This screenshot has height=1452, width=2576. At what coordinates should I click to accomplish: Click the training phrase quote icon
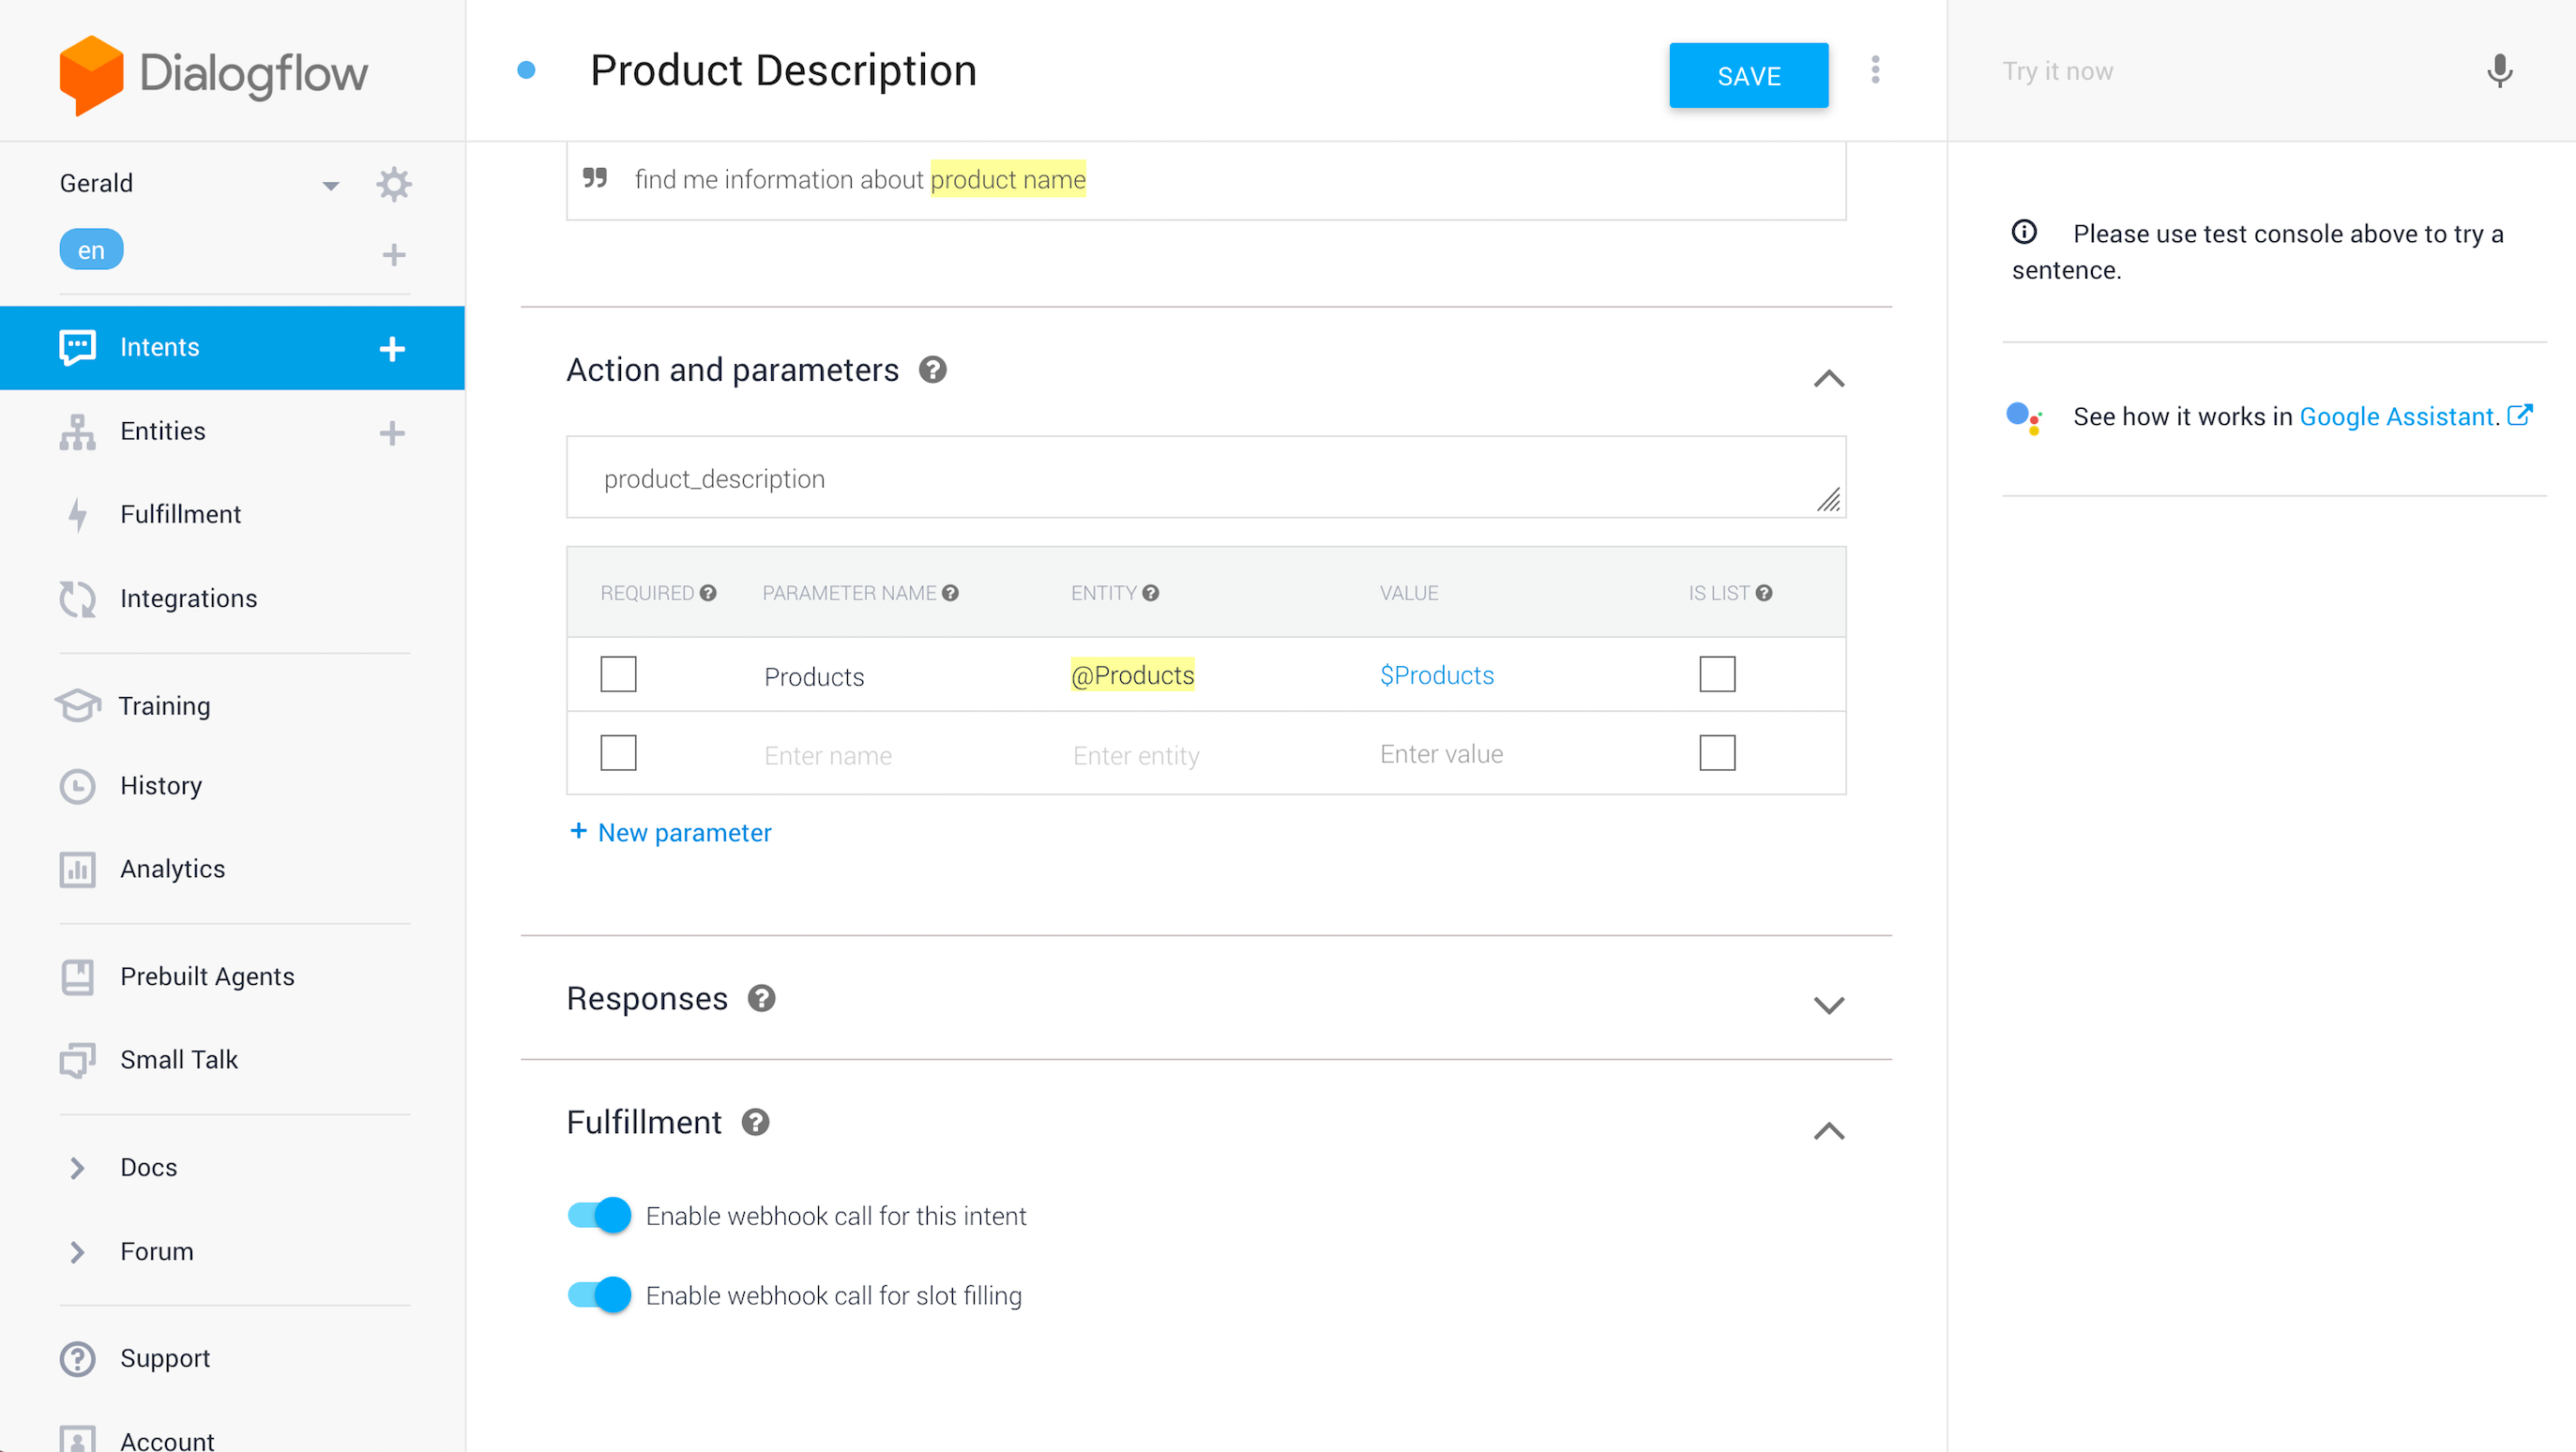pos(595,179)
